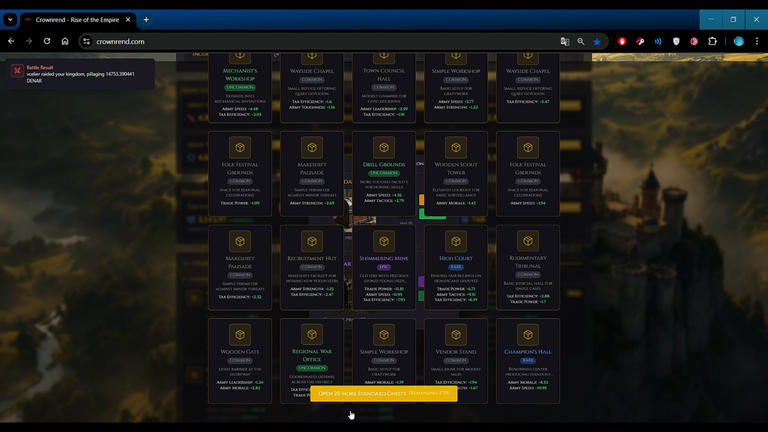
Task: Open the key extension icon
Action: pyautogui.click(x=640, y=42)
